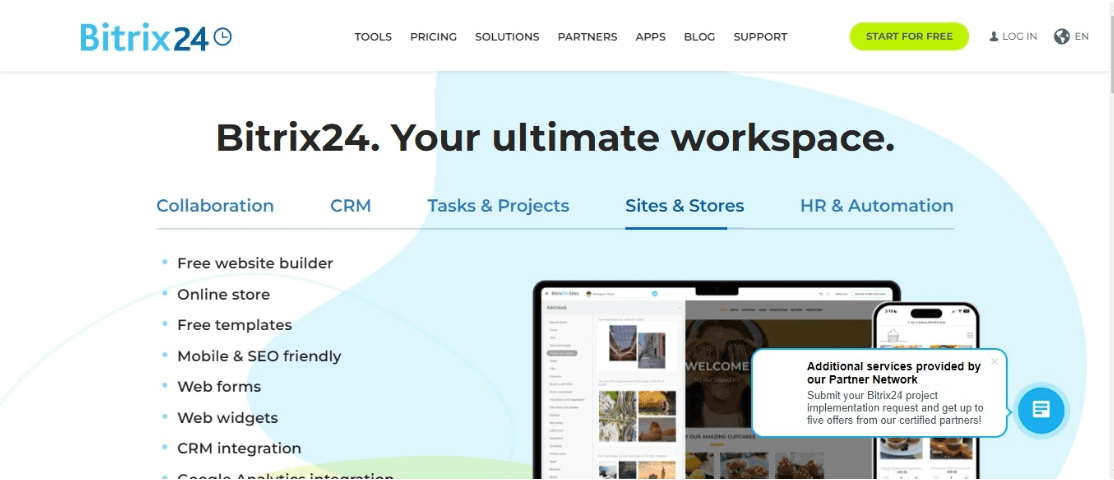Switch to the Tasks & Projects tab
Image resolution: width=1114 pixels, height=480 pixels.
point(498,206)
